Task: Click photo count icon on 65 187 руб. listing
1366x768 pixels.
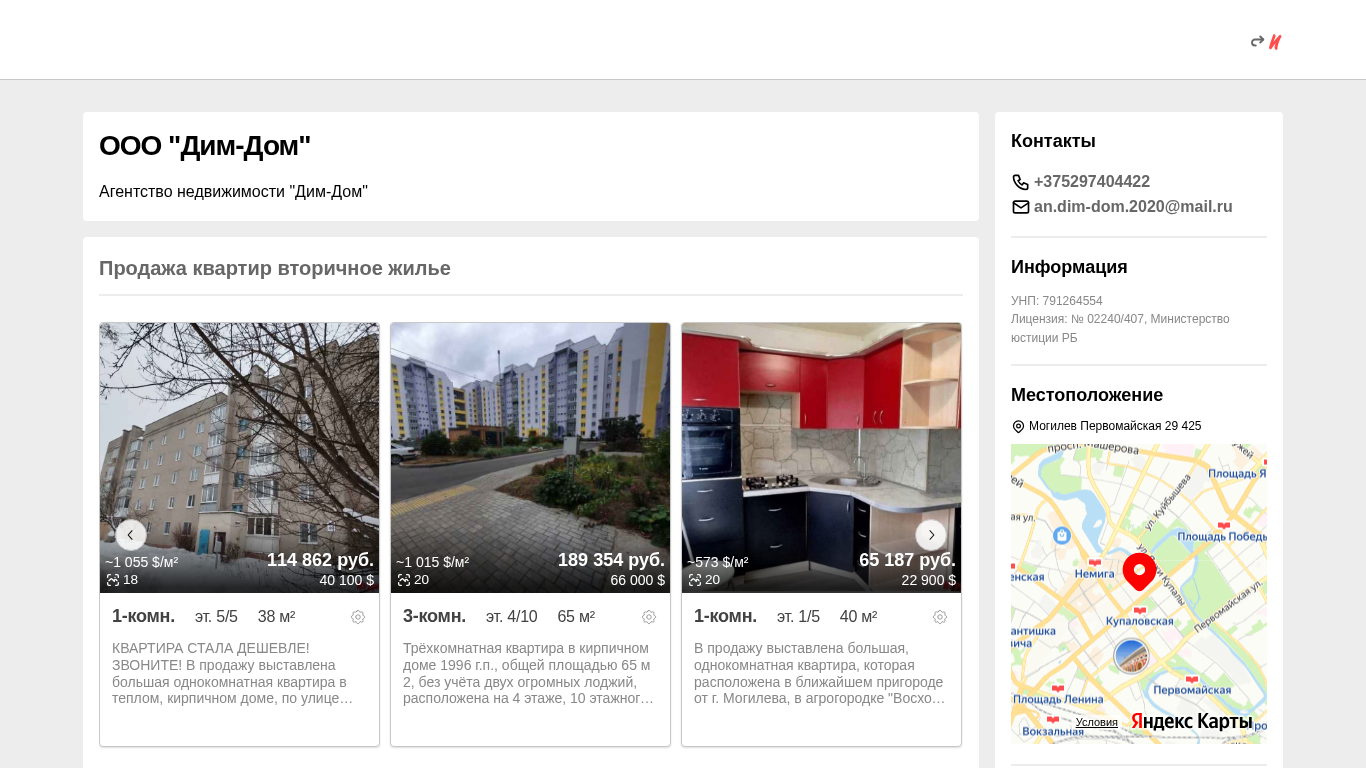Action: 695,580
